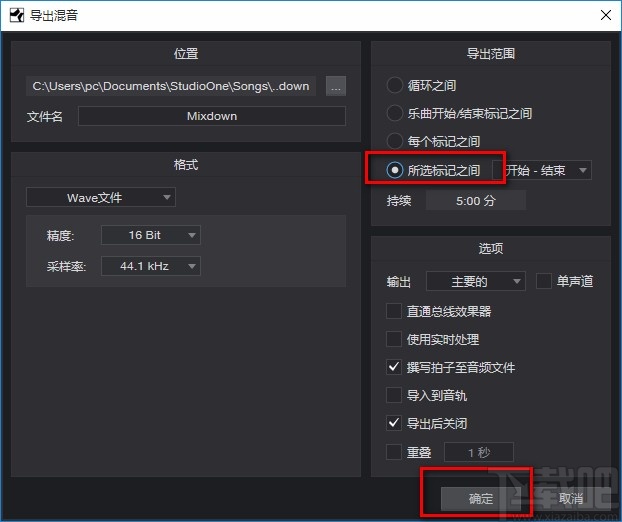Open 44.1 kHz sample rate dropdown
This screenshot has width=622, height=522.
click(x=151, y=266)
